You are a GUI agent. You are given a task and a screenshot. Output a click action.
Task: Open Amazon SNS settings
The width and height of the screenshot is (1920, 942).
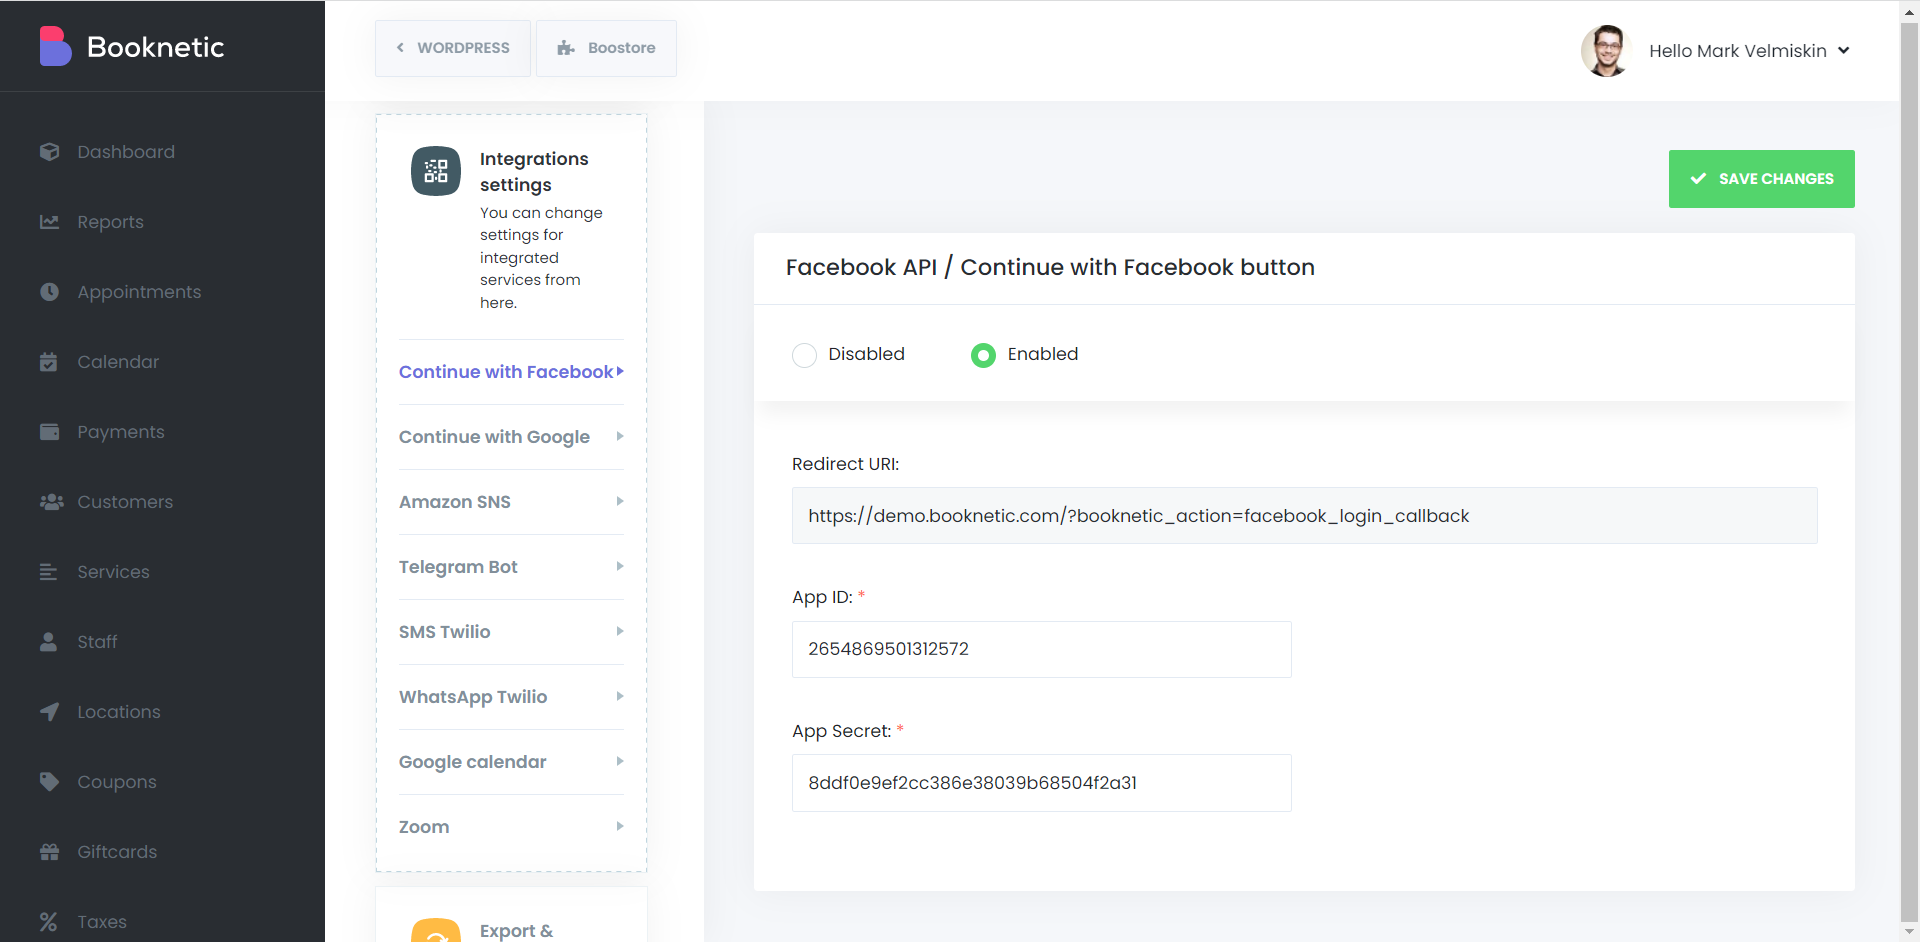[511, 502]
